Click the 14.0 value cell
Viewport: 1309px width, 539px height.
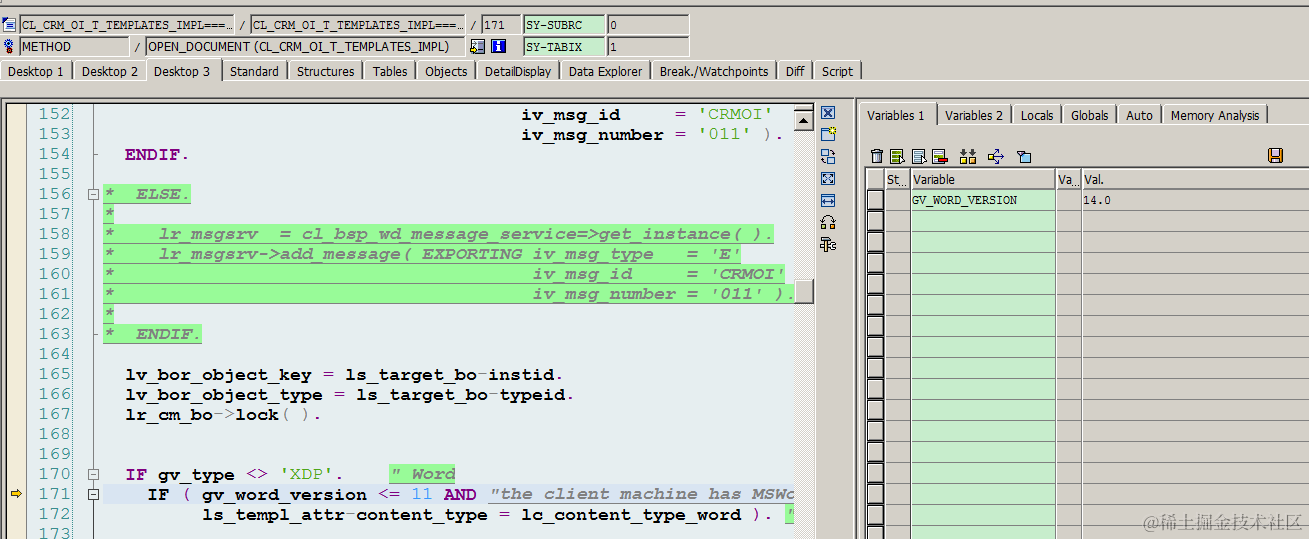tap(1195, 200)
